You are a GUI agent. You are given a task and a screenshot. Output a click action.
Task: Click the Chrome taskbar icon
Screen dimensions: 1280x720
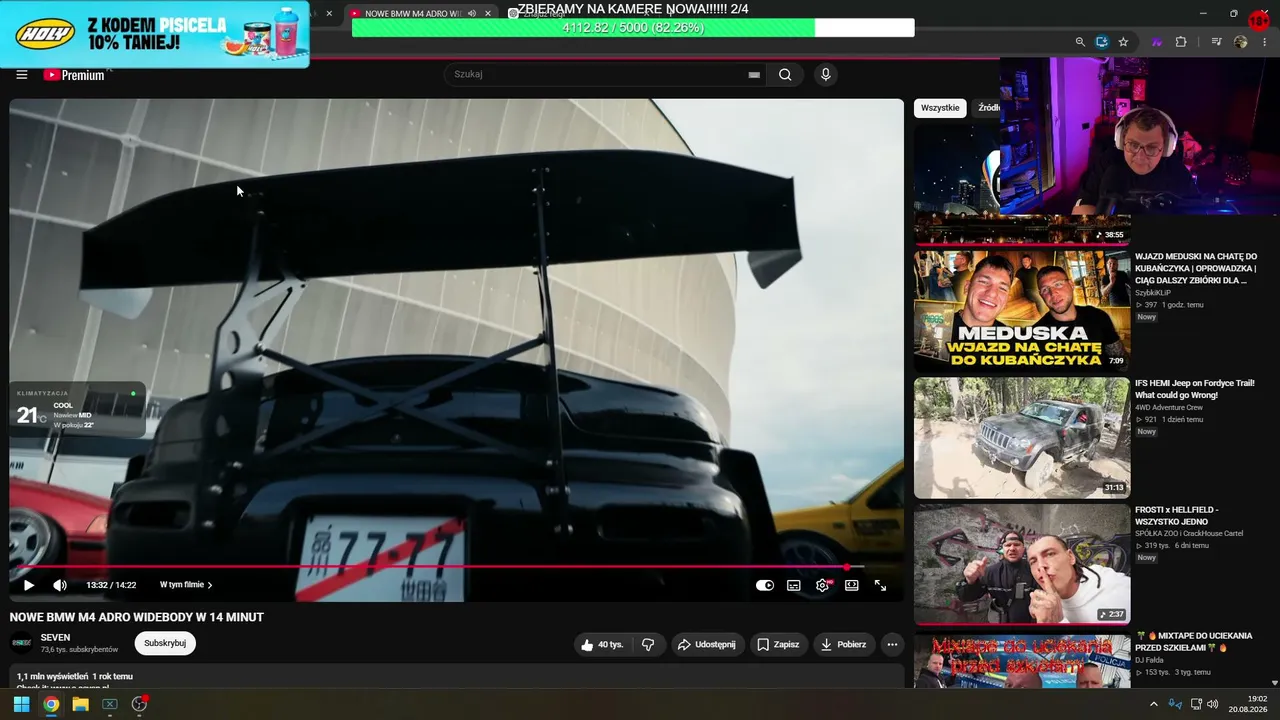pyautogui.click(x=51, y=704)
